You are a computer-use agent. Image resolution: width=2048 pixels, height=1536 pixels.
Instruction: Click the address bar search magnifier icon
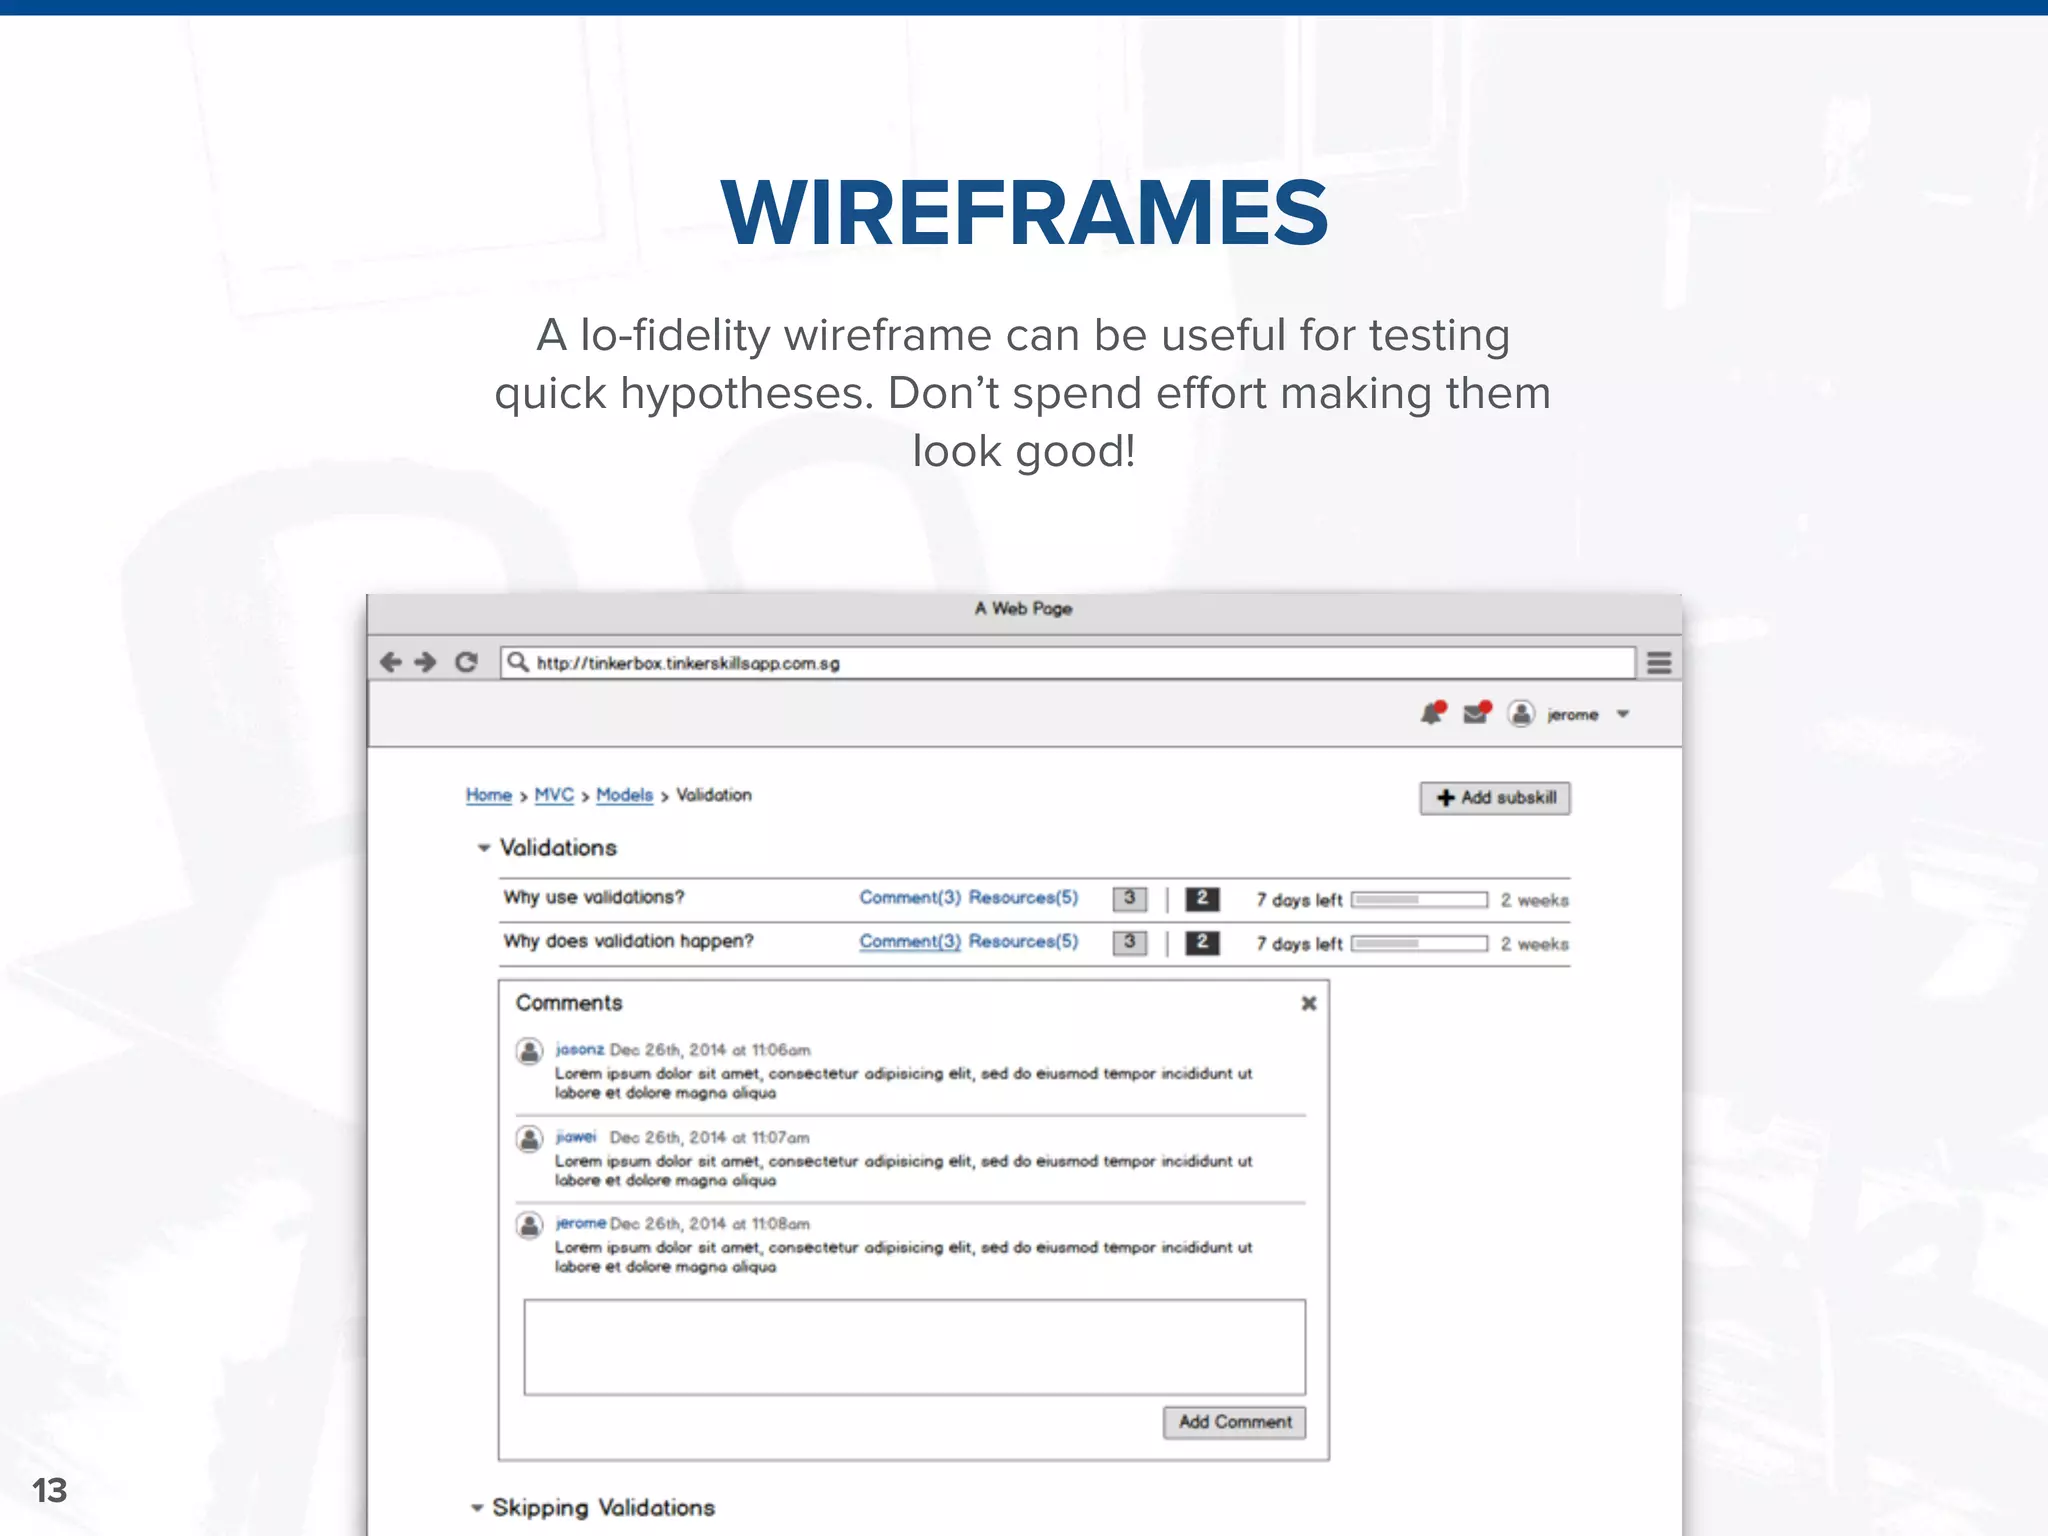pyautogui.click(x=517, y=662)
